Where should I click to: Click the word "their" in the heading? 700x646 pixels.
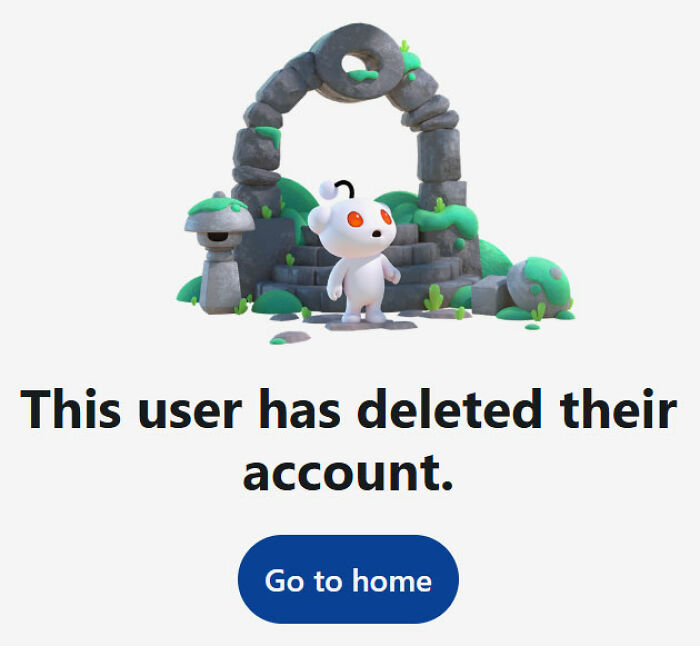point(618,408)
